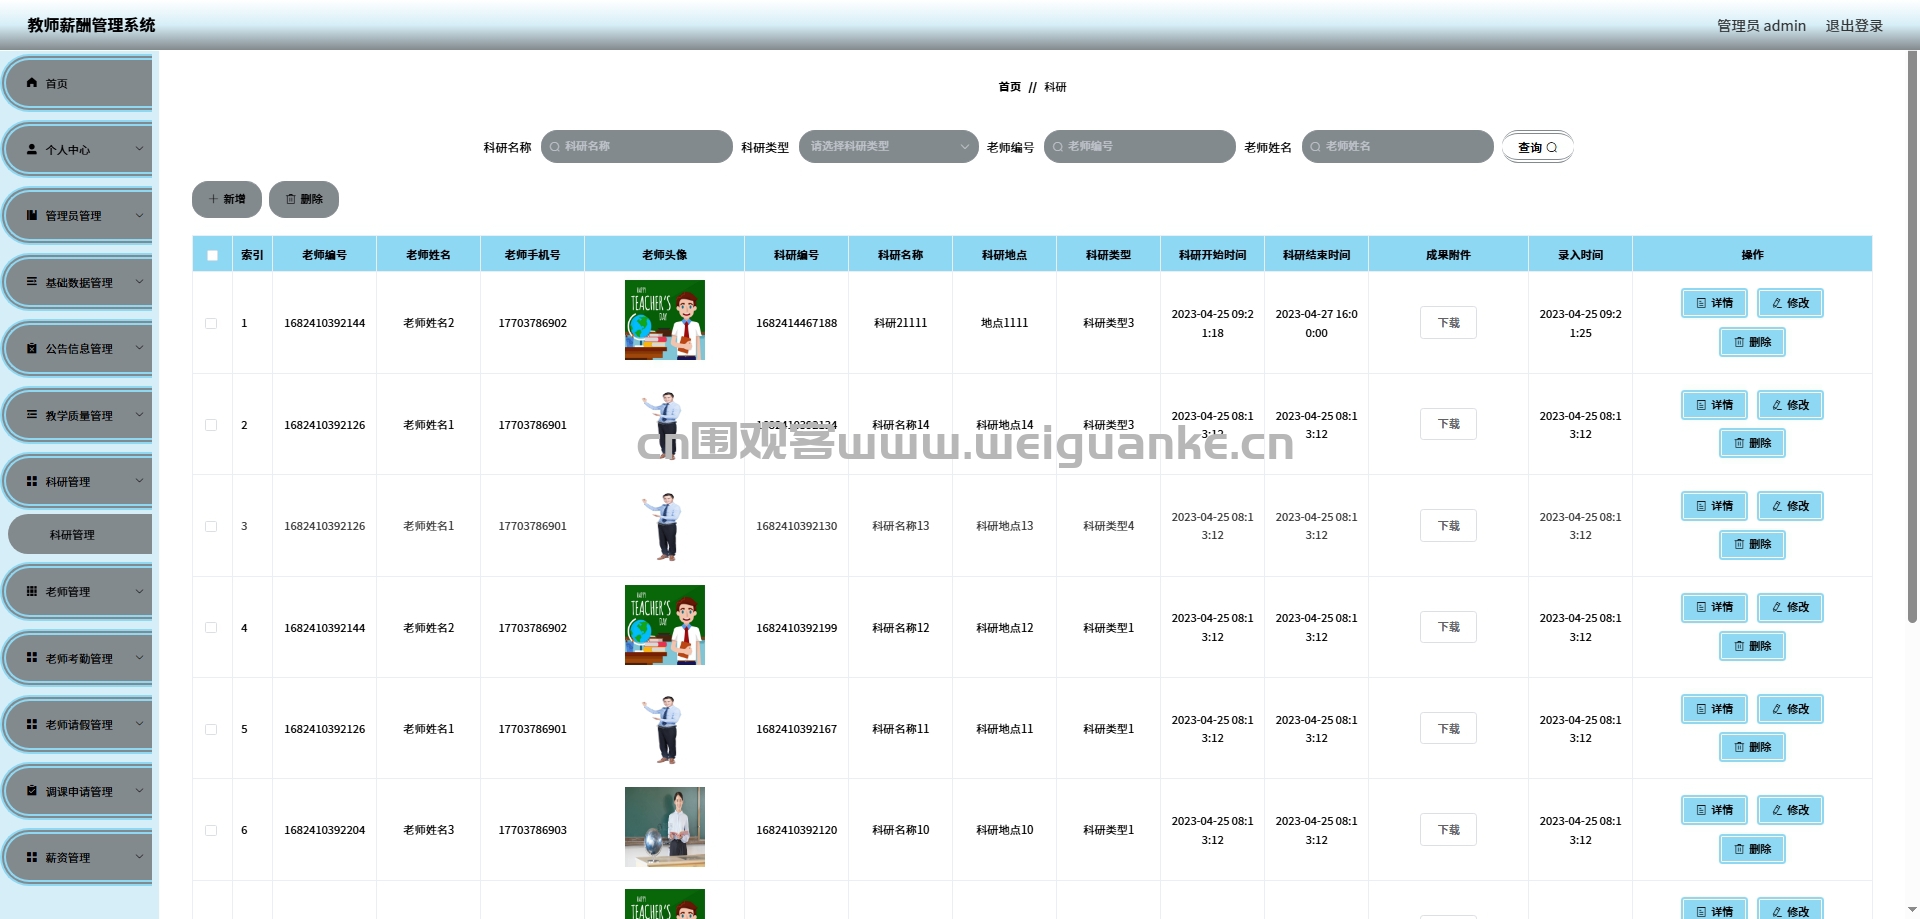Click the home icon beside 首页
This screenshot has height=919, width=1920.
(32, 83)
